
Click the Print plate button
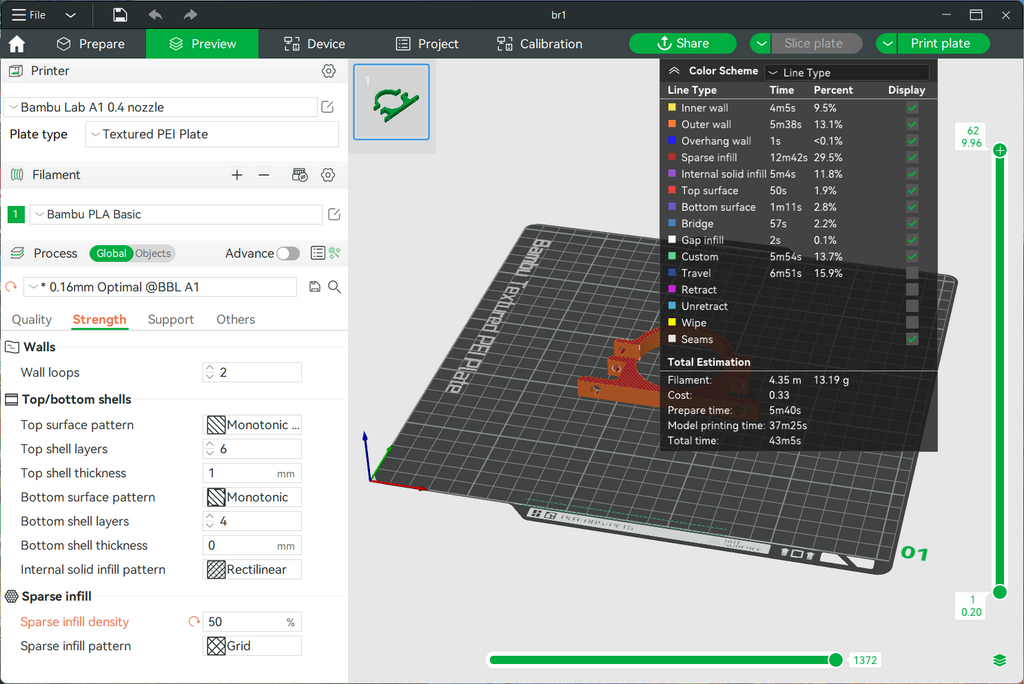[940, 44]
